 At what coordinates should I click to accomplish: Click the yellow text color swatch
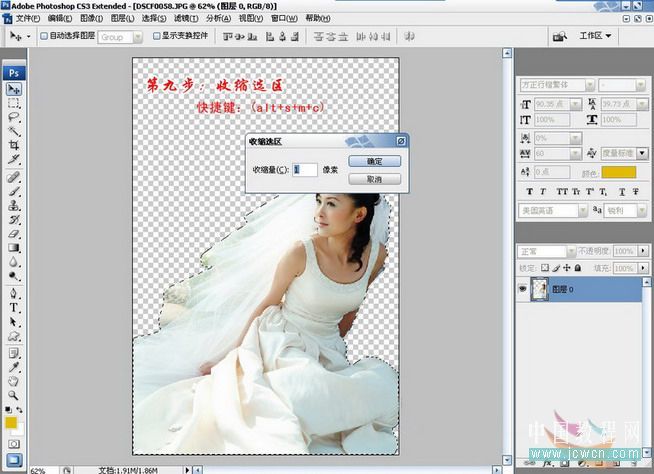coord(619,173)
